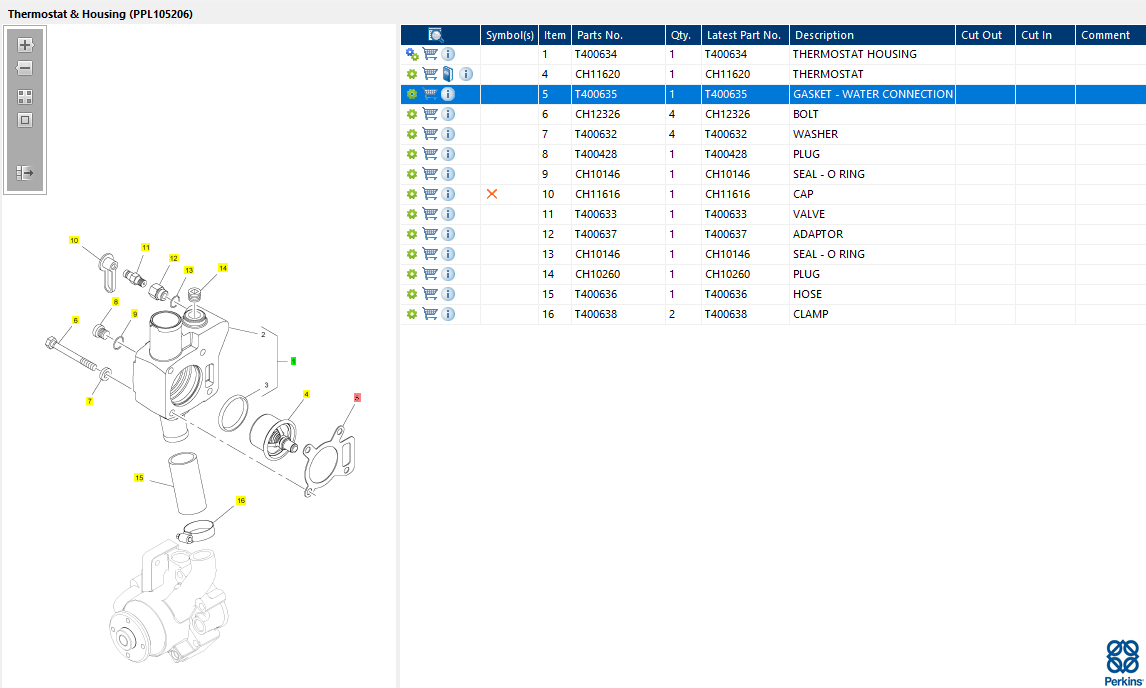Sort by the Symbol(s) column header
Viewport: 1146px width, 688px height.
(x=509, y=35)
